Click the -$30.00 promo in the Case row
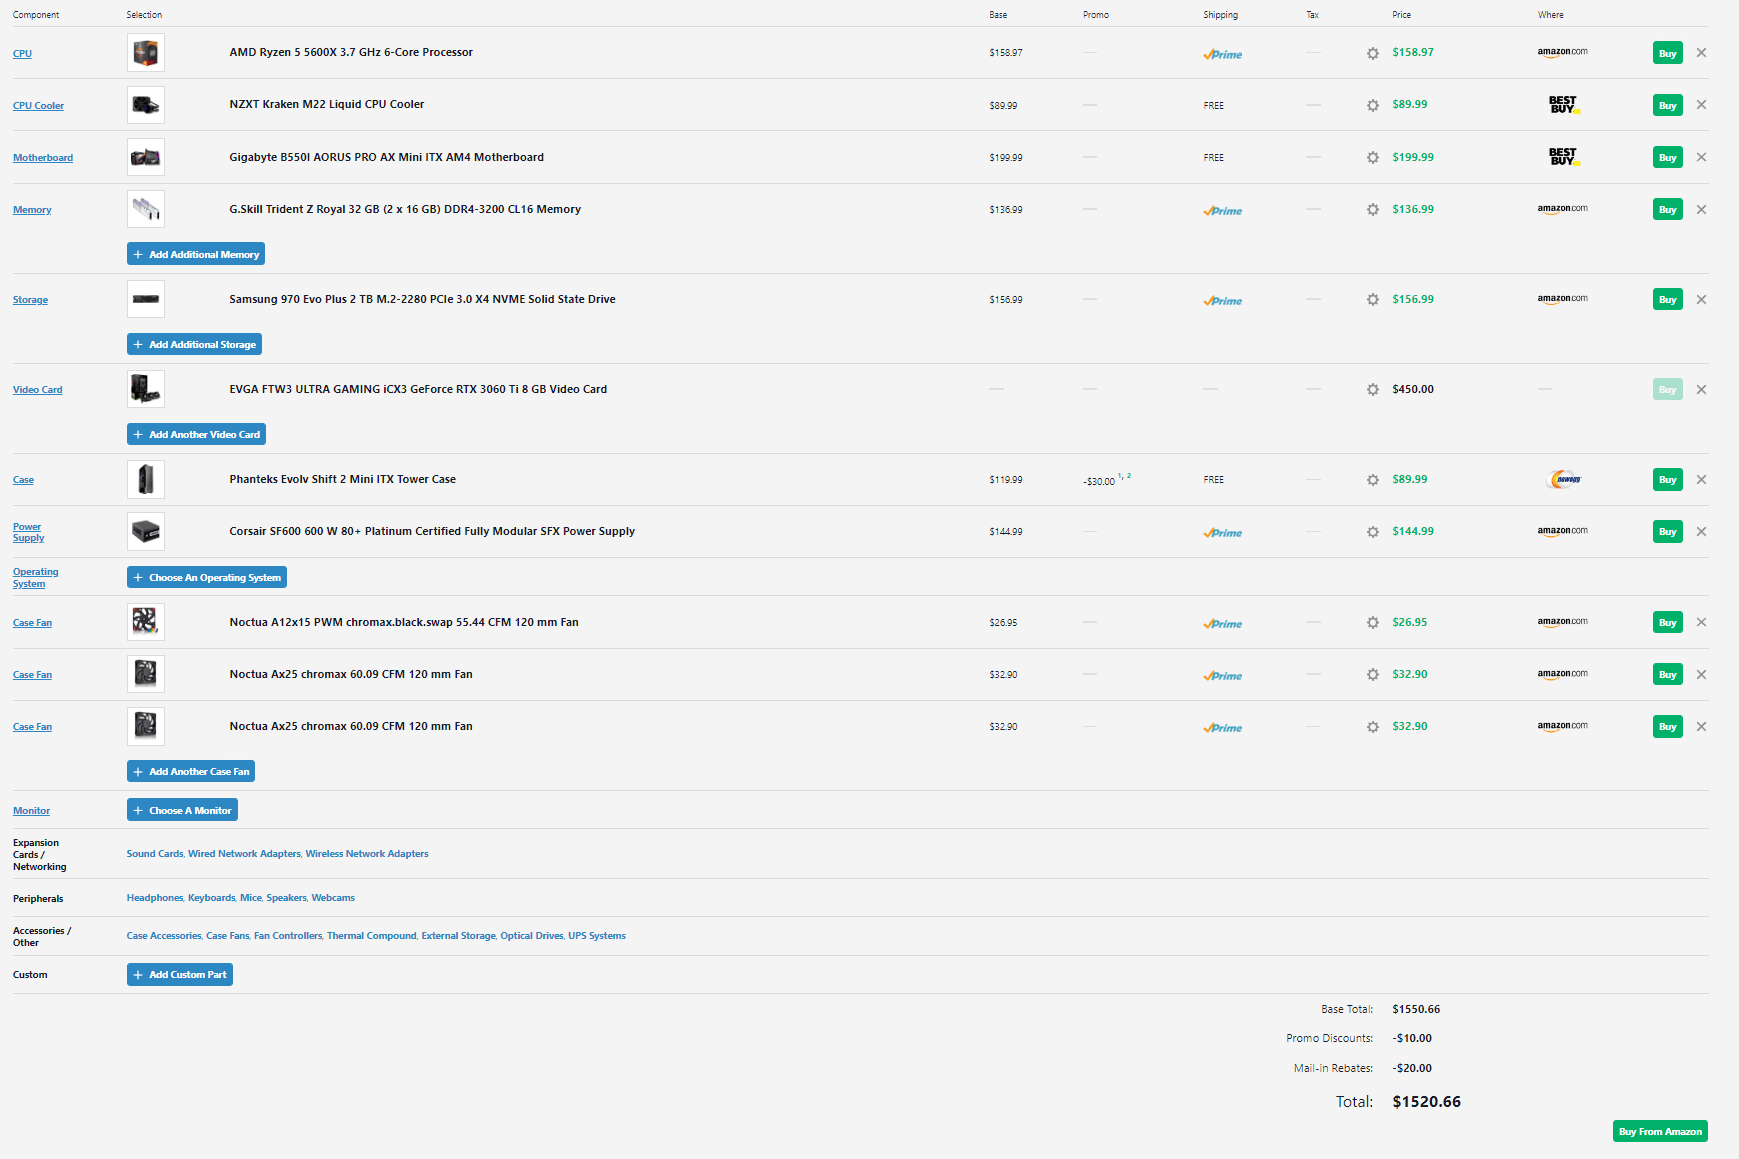This screenshot has height=1159, width=1739. click(1099, 481)
